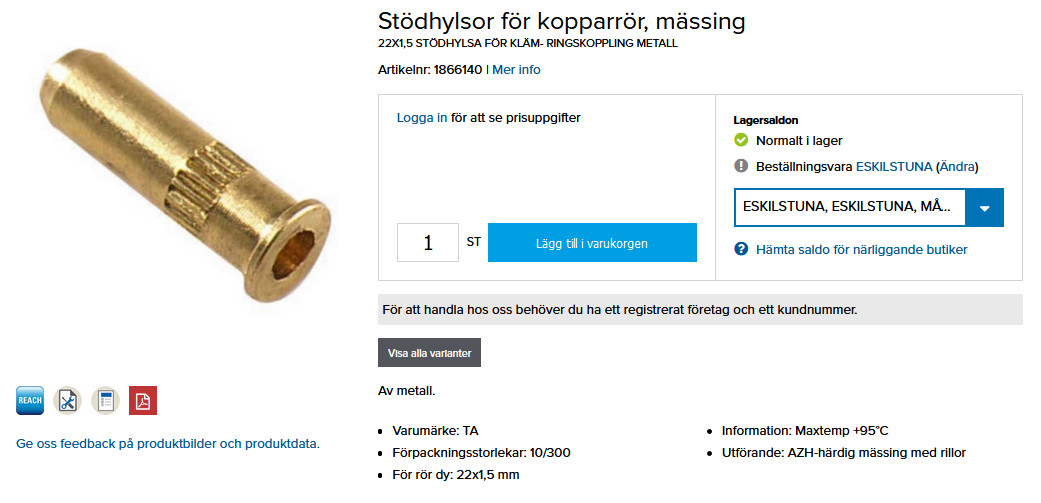Open the red PDF document icon
1041x503 pixels.
pos(143,401)
